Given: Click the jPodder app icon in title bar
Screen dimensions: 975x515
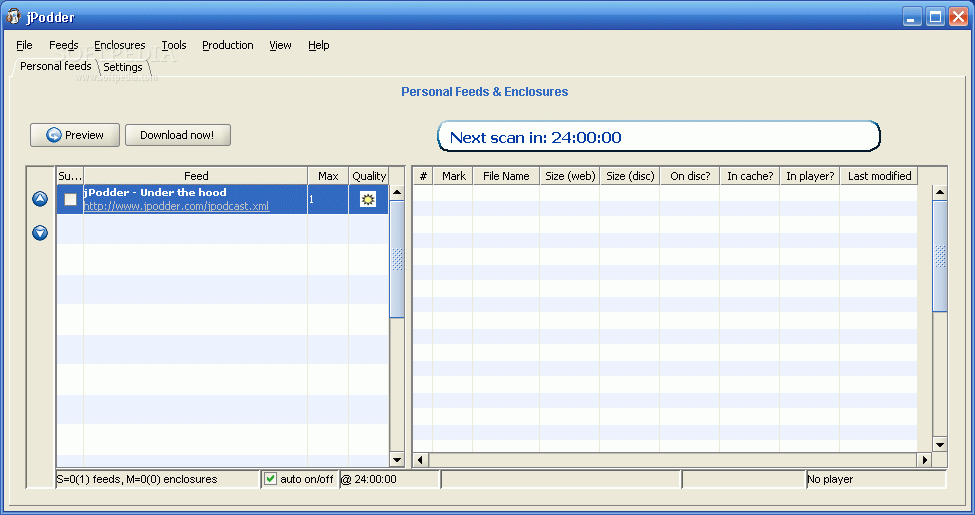Looking at the screenshot, I should [14, 17].
